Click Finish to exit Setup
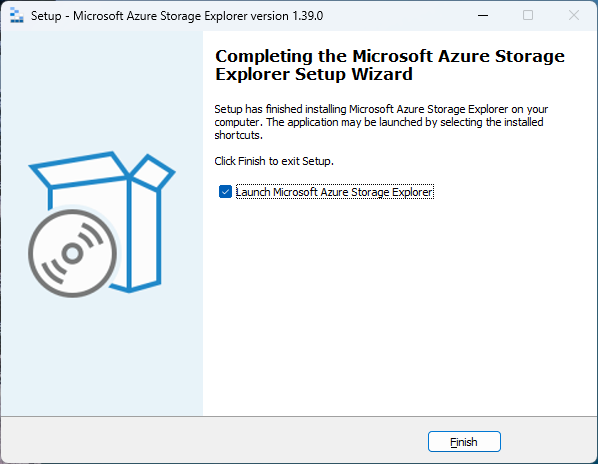598x464 pixels. 464,442
